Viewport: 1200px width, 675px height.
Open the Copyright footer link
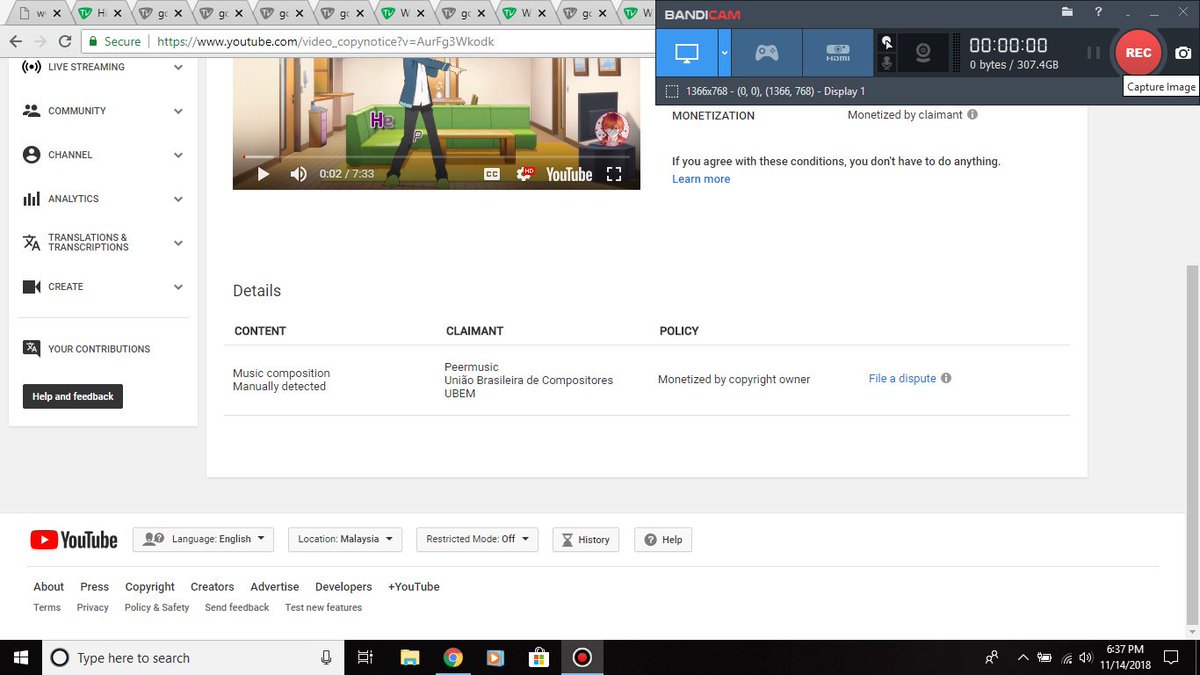[x=150, y=587]
